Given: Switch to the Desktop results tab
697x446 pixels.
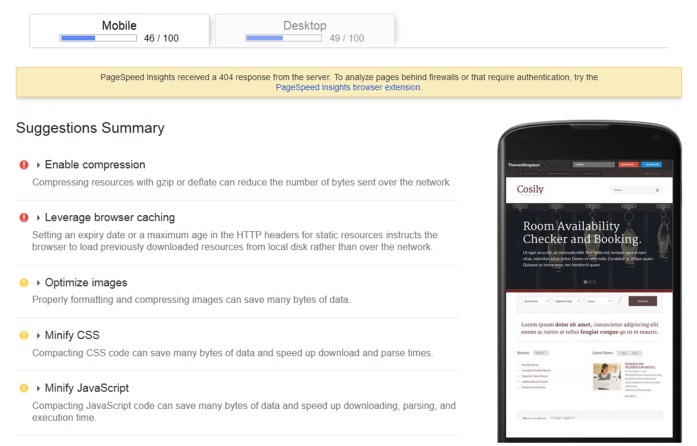Looking at the screenshot, I should (305, 31).
